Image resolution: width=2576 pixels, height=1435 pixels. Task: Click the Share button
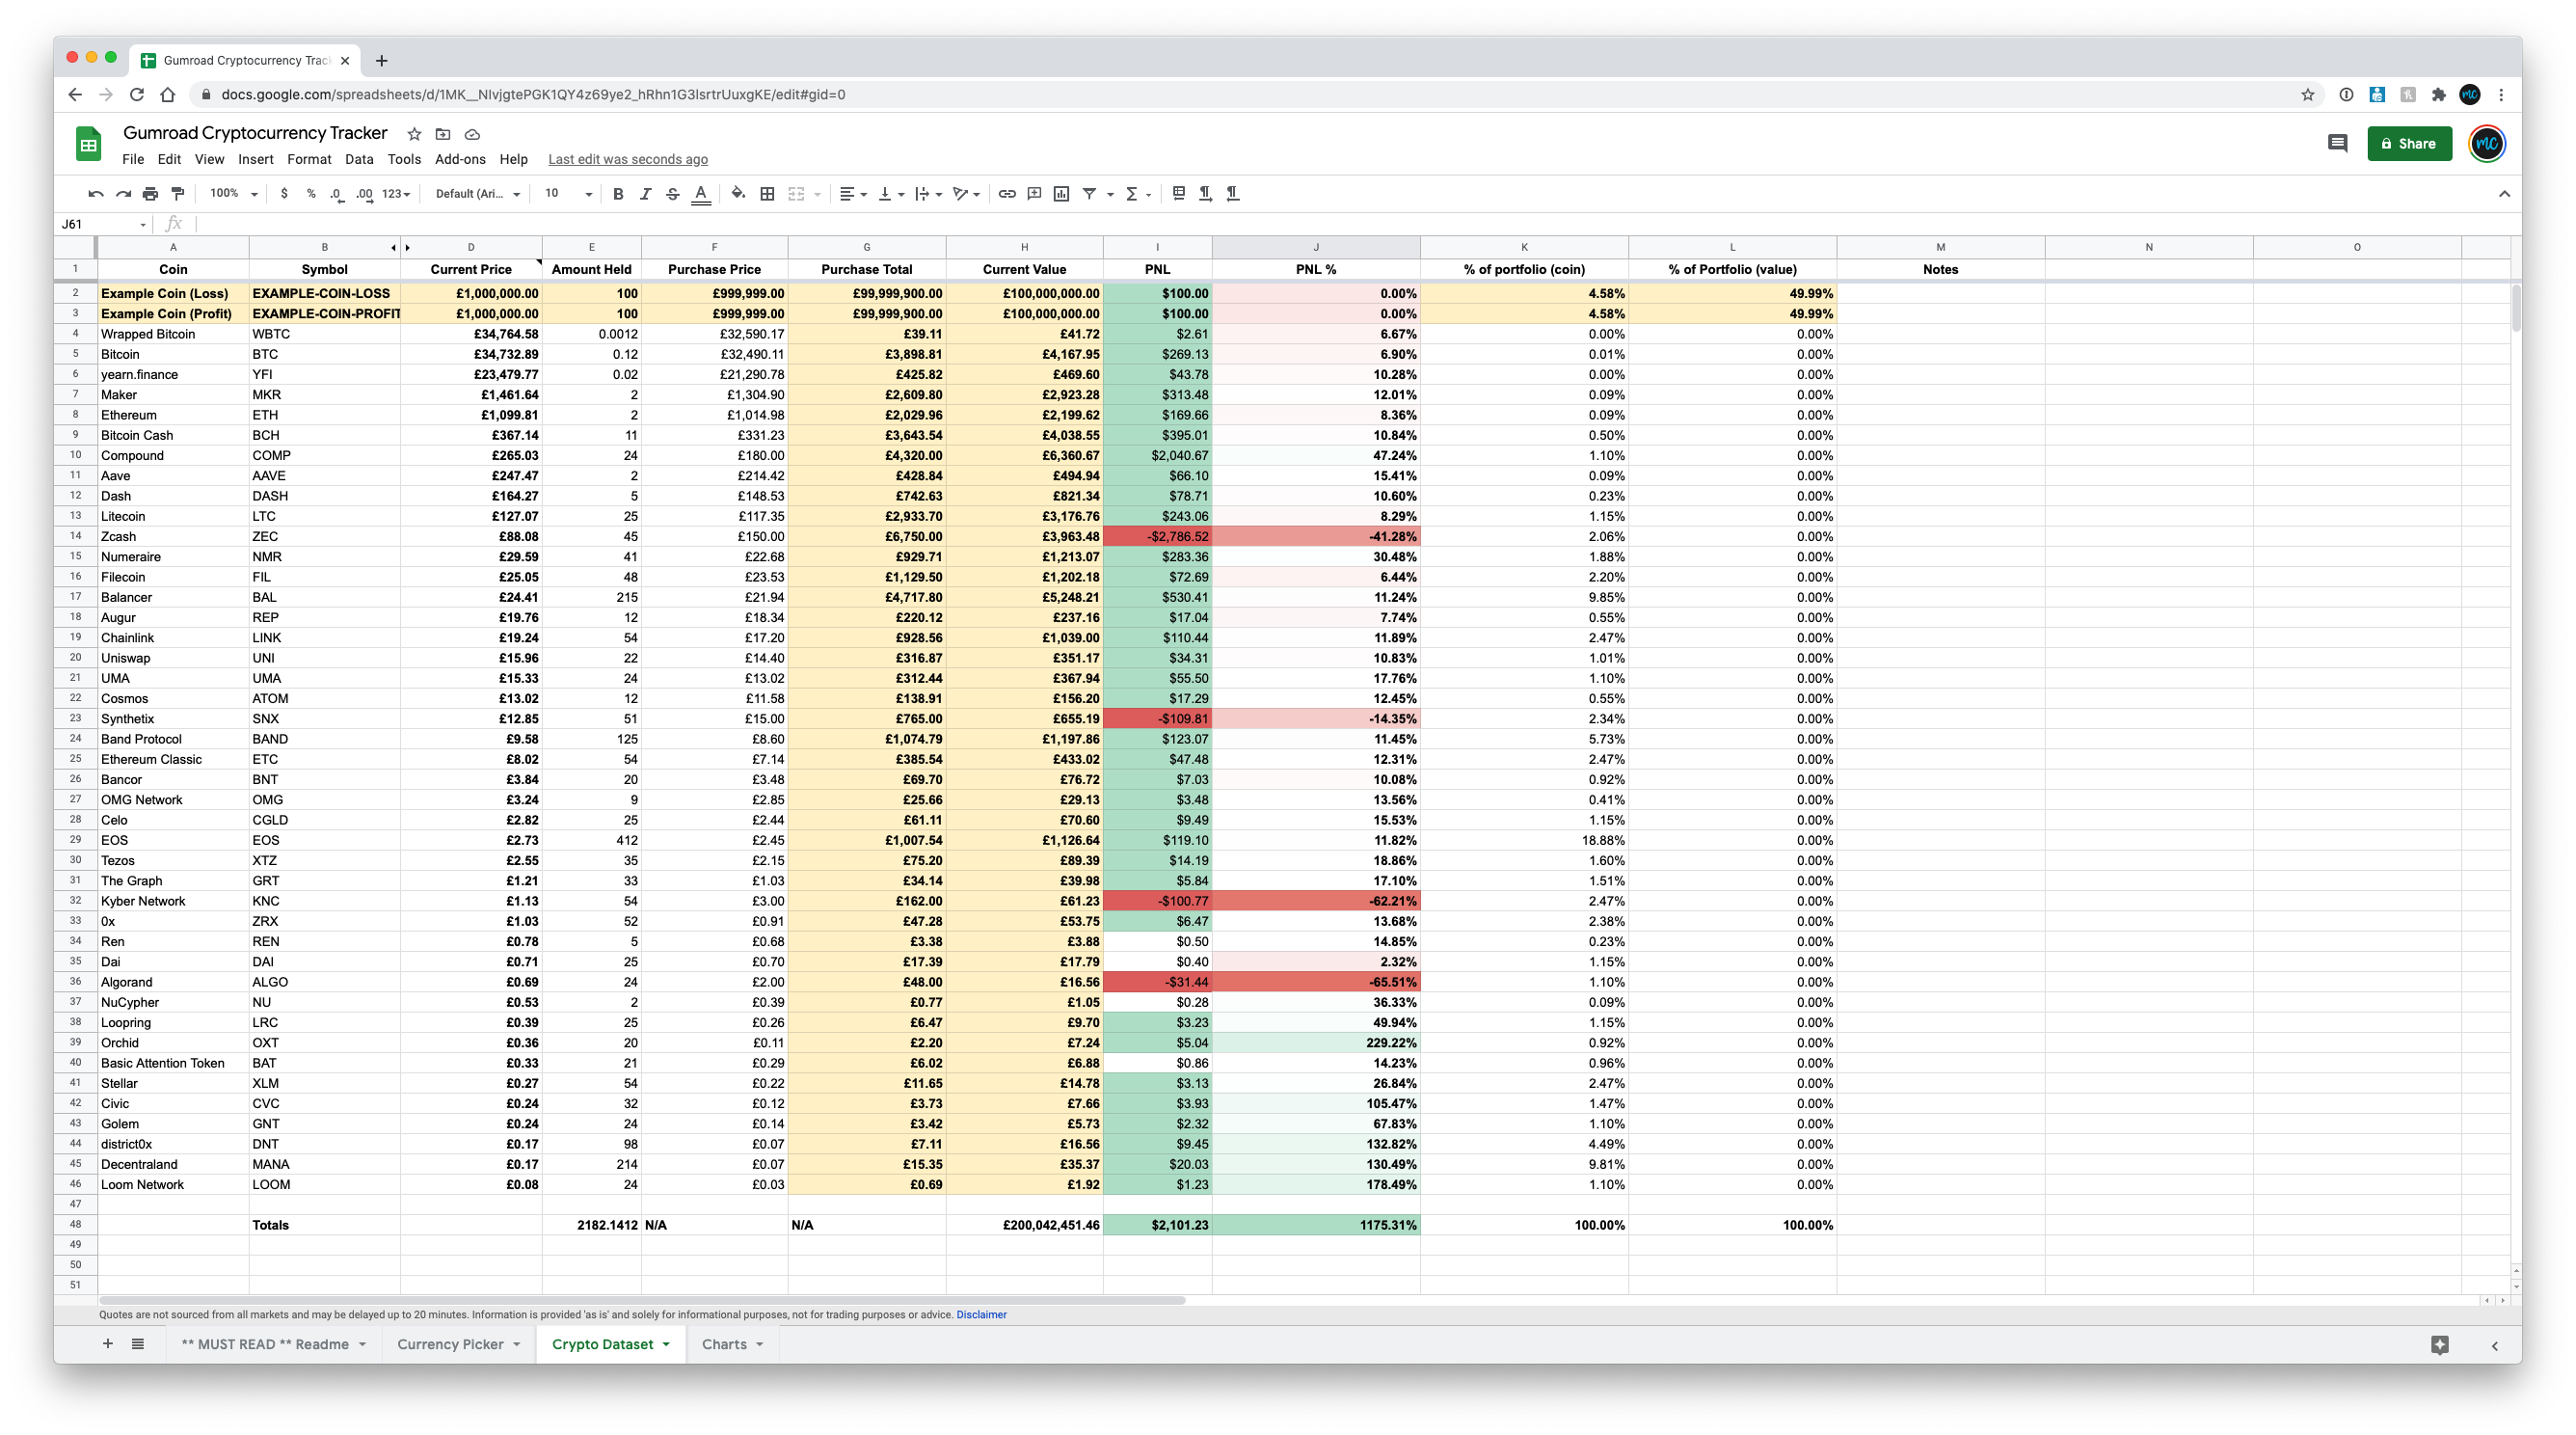pos(2410,143)
